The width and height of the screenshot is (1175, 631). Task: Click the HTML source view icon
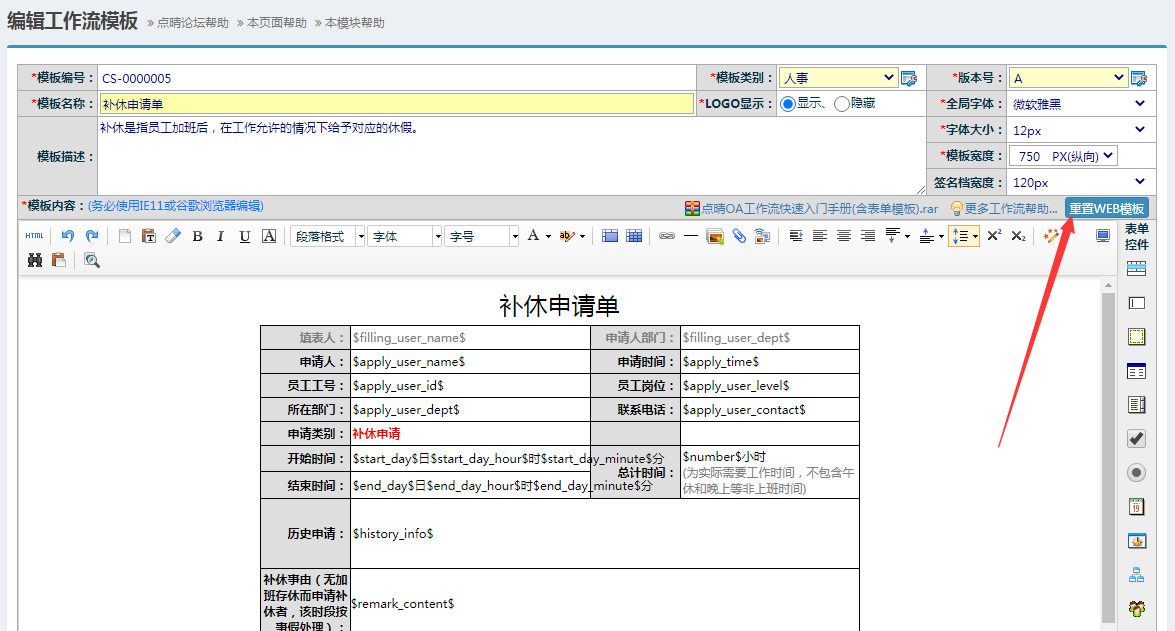(34, 236)
